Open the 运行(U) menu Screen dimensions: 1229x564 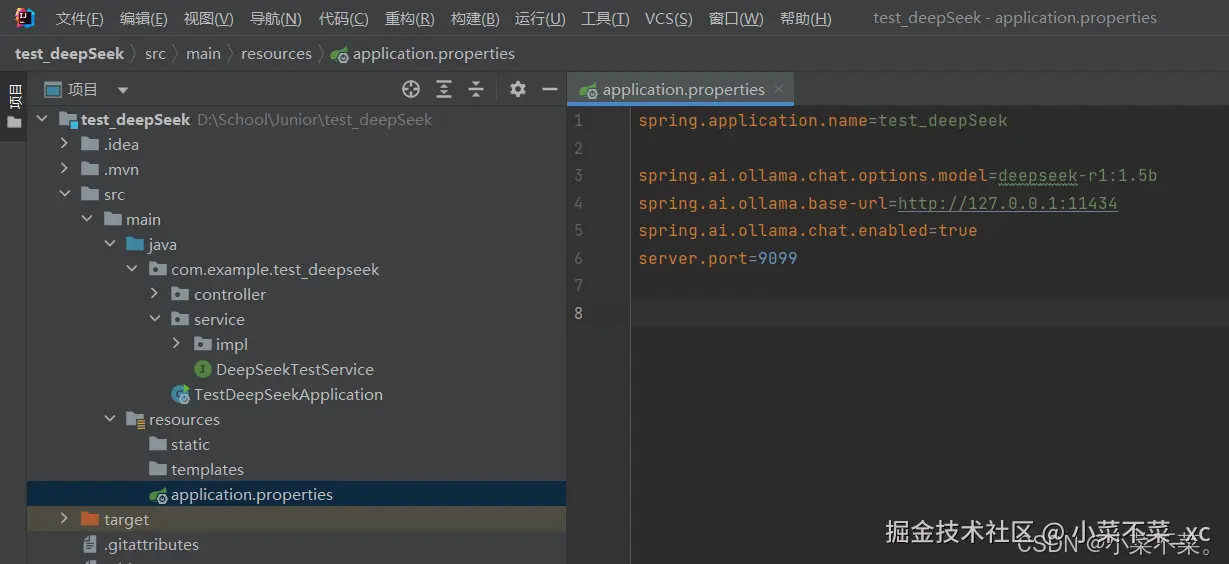[540, 19]
